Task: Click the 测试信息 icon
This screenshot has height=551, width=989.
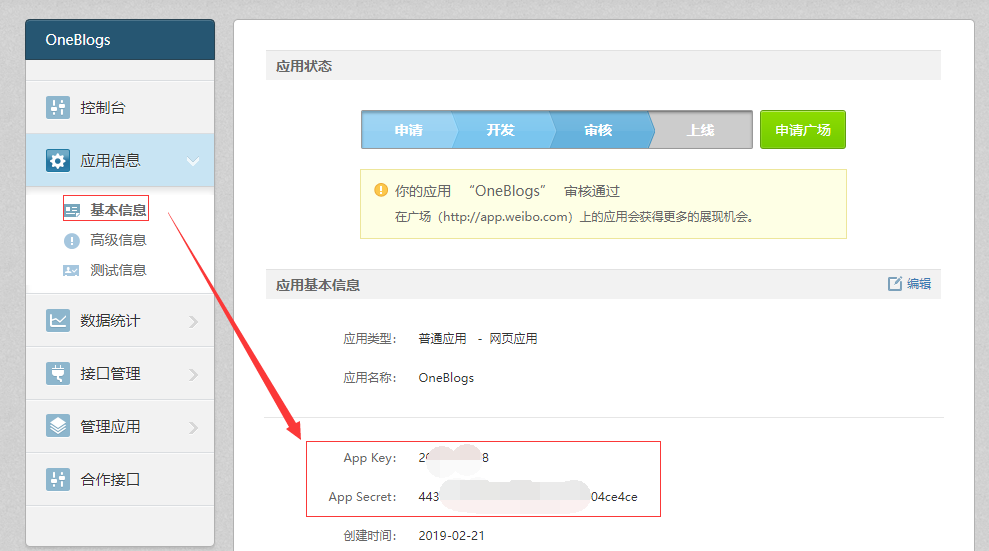Action: point(72,271)
